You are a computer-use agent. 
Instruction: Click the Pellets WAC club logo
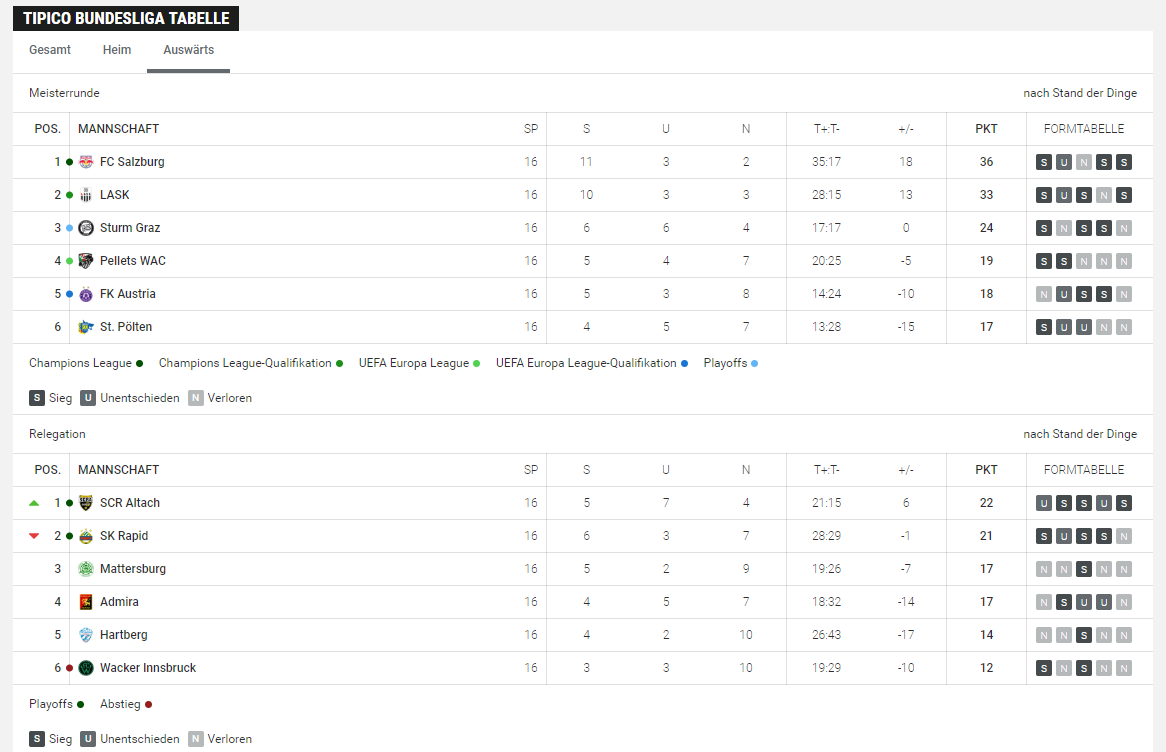tap(86, 260)
